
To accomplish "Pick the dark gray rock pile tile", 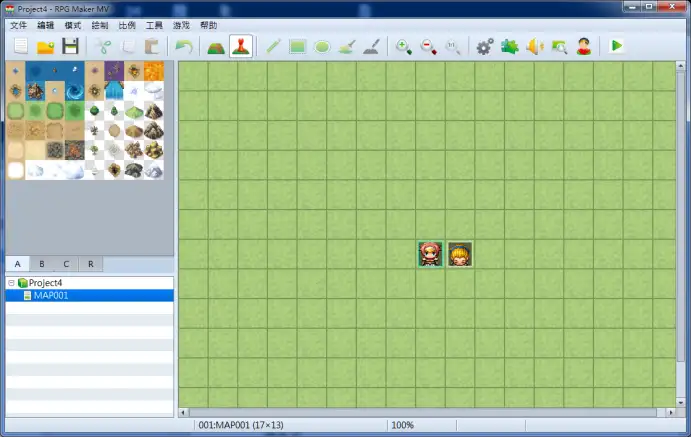I will point(134,170).
